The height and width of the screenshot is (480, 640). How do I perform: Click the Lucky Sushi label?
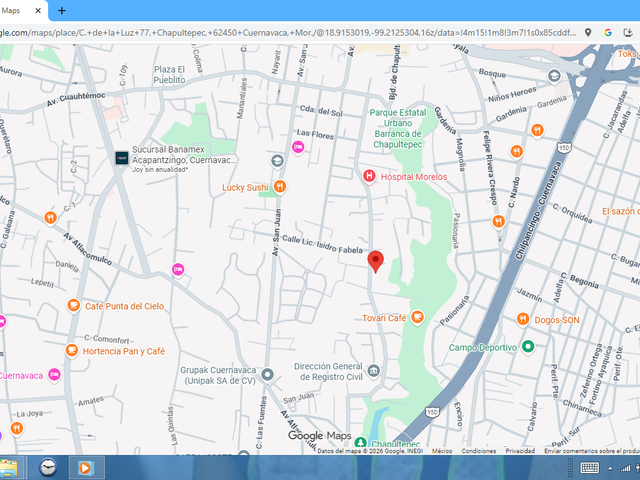[x=245, y=187]
